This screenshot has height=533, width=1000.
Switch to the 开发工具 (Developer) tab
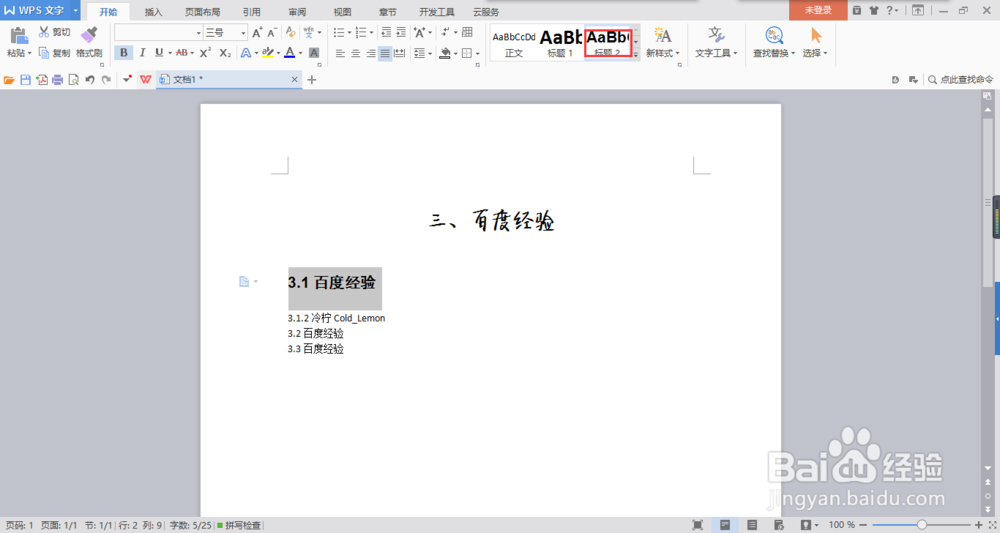[437, 12]
